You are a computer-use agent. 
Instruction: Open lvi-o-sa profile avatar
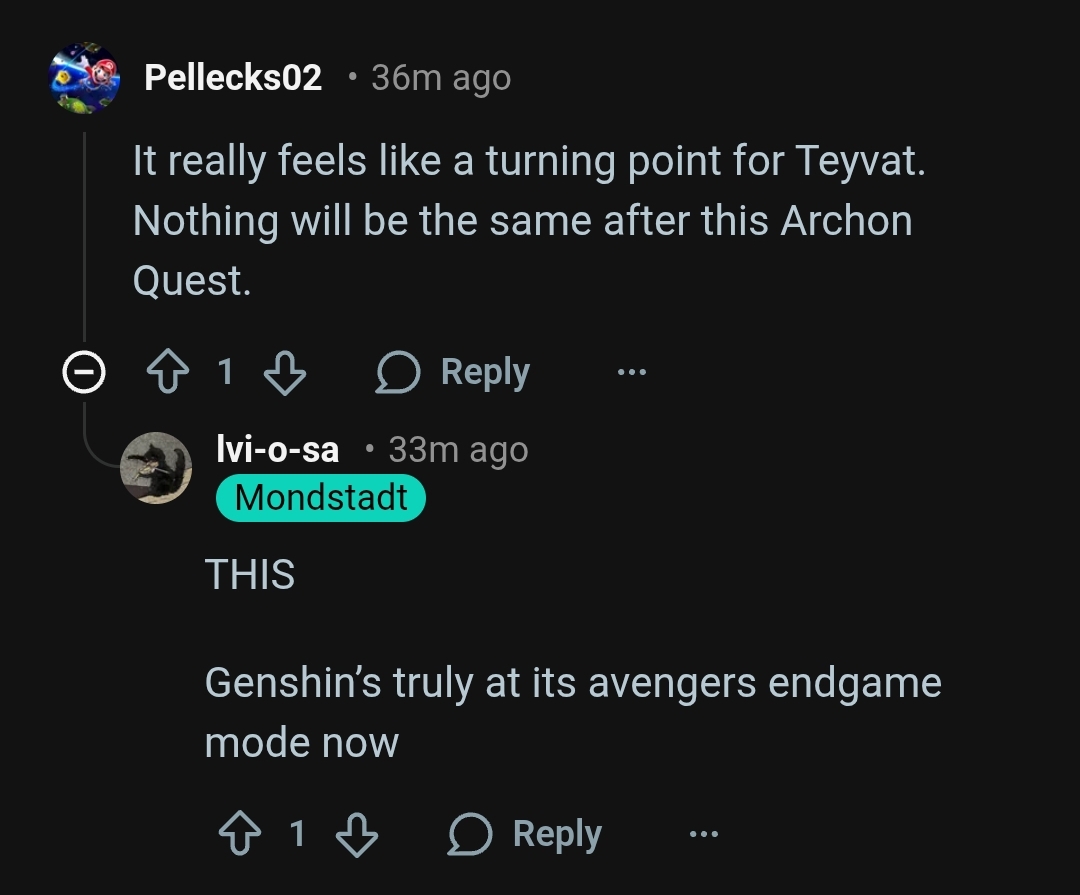pos(156,468)
